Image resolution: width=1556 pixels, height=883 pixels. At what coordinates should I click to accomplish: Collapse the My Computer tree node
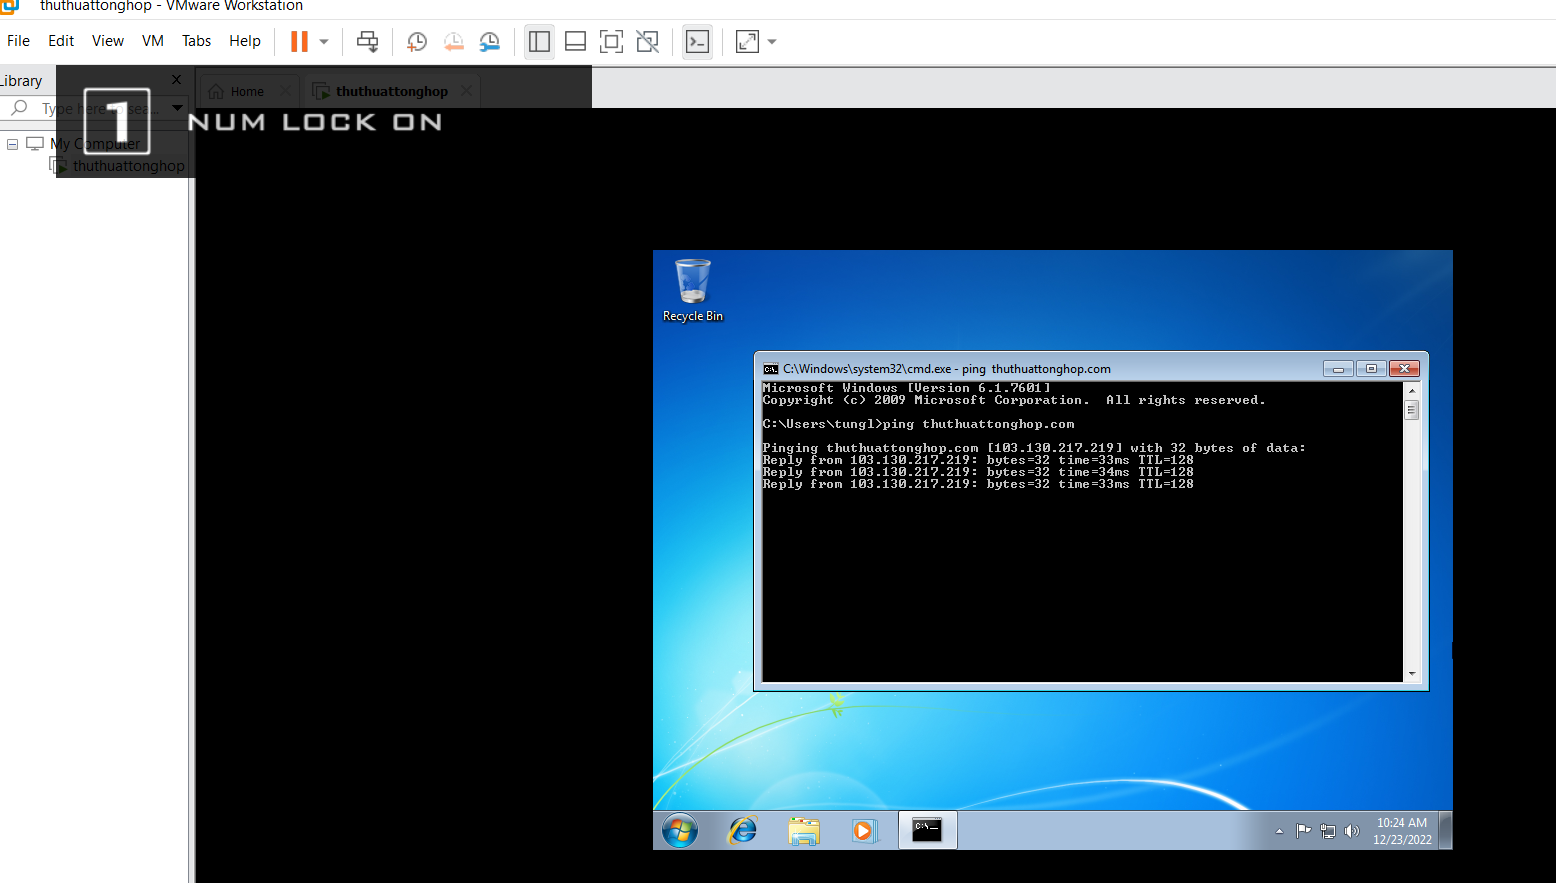(x=12, y=144)
